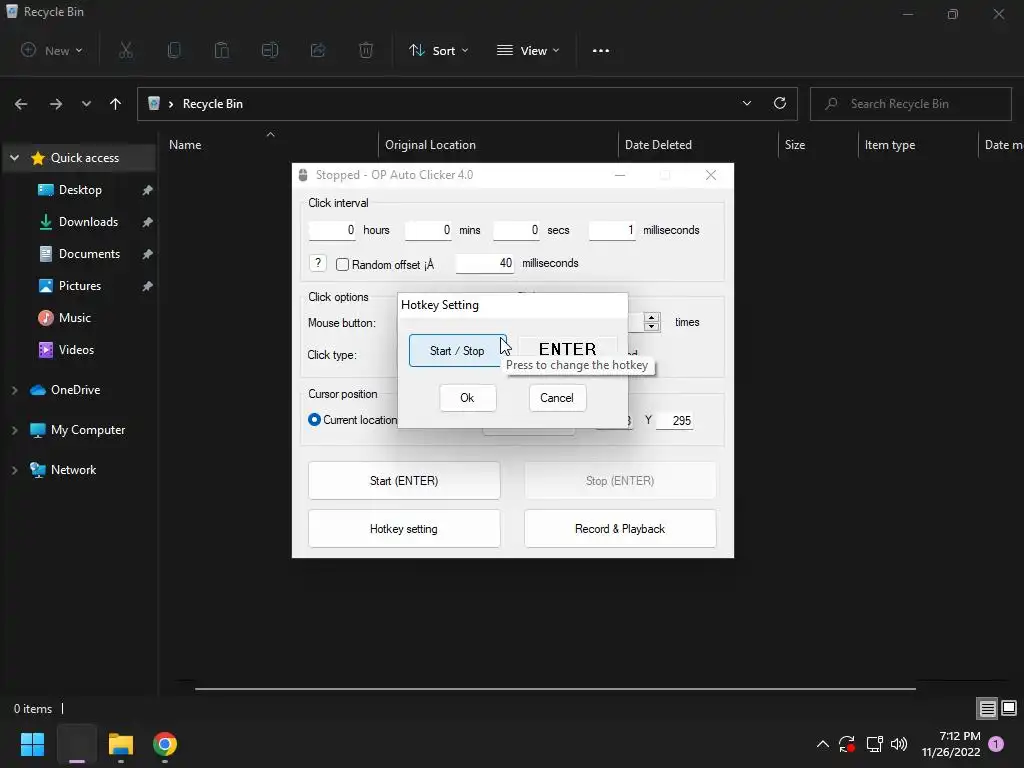
Task: Click the Paste clipboard icon
Action: [x=222, y=50]
